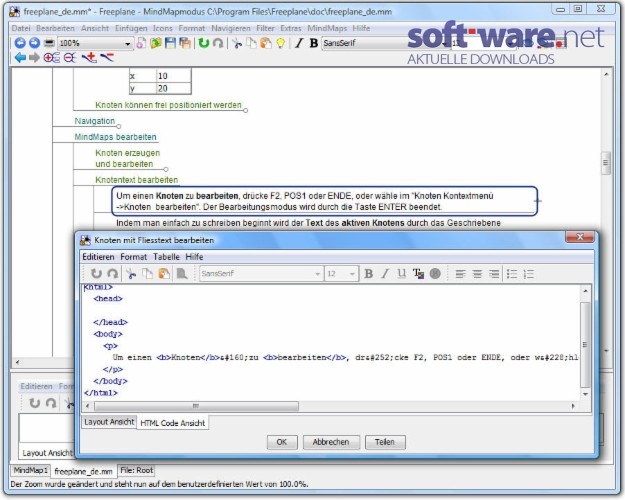Open the Datei menu
Screen dimensions: 625x500
pyautogui.click(x=21, y=28)
